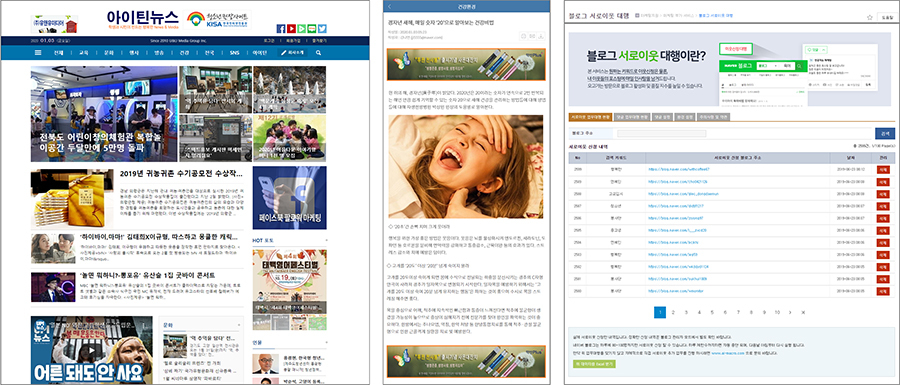The image size is (900, 385).
Task: Go back with article header chevron
Action: coord(390,6)
